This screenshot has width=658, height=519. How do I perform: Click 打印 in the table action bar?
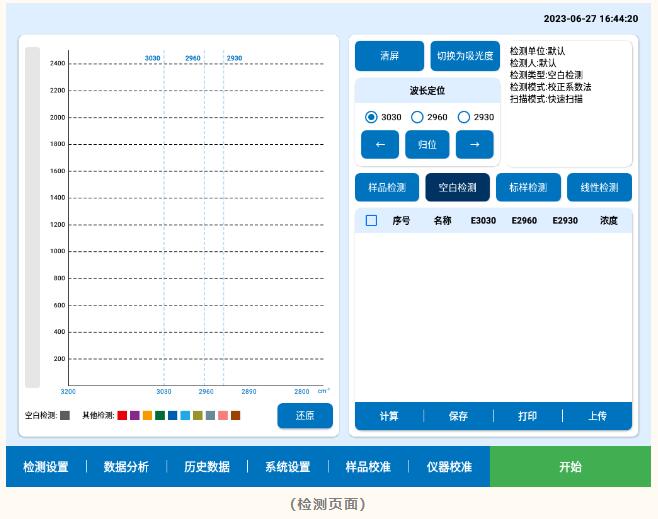tap(527, 416)
